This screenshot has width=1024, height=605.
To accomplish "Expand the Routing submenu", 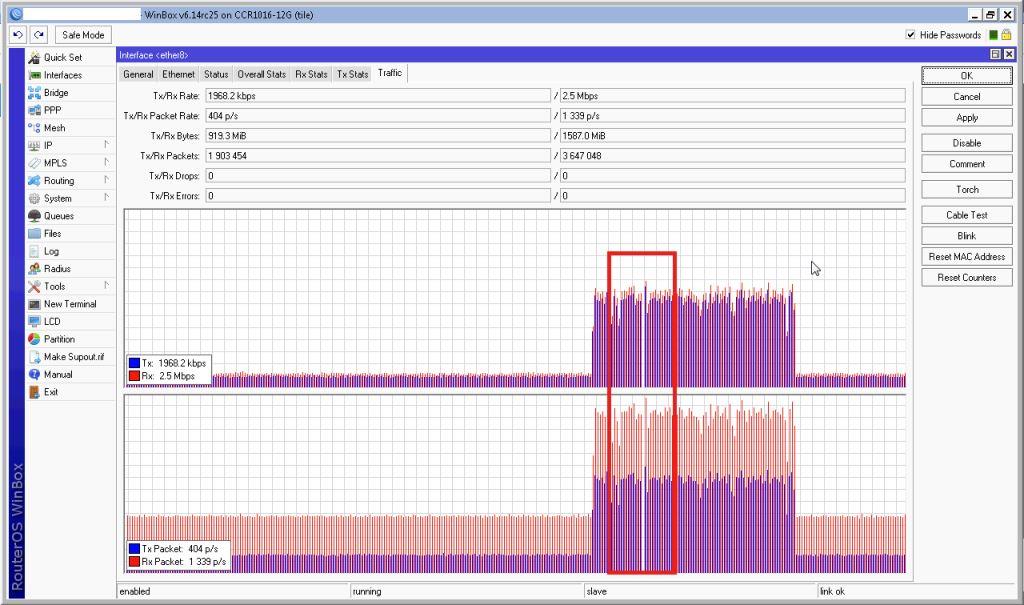I will [x=106, y=181].
